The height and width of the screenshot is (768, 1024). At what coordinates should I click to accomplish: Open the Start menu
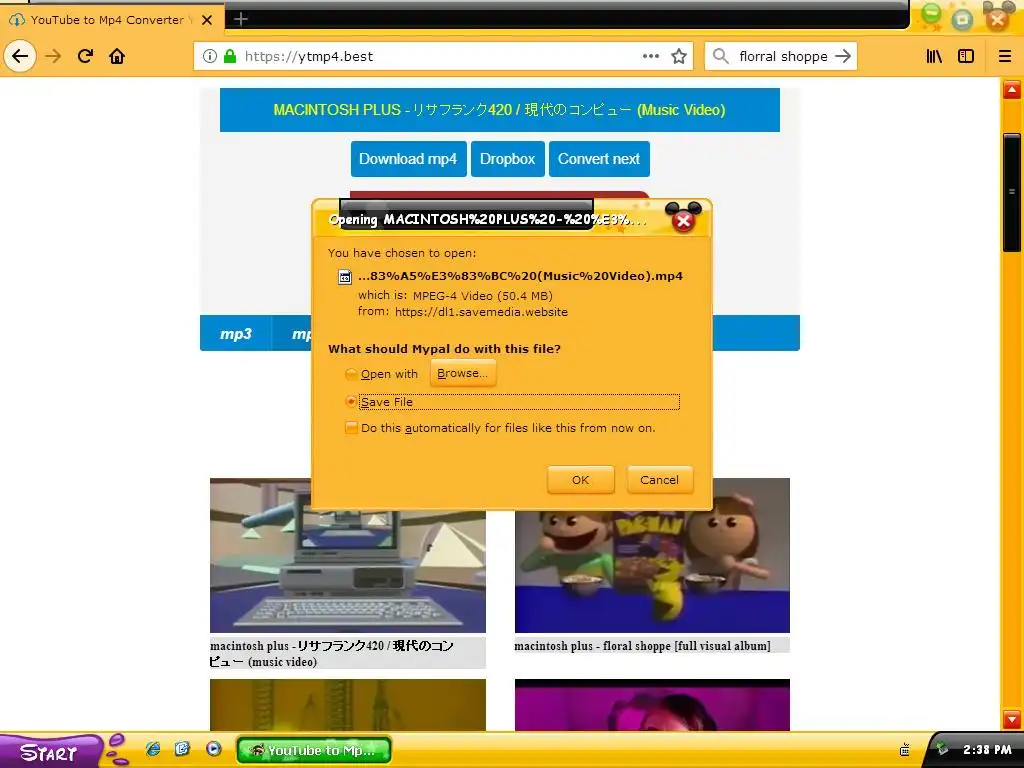point(50,752)
